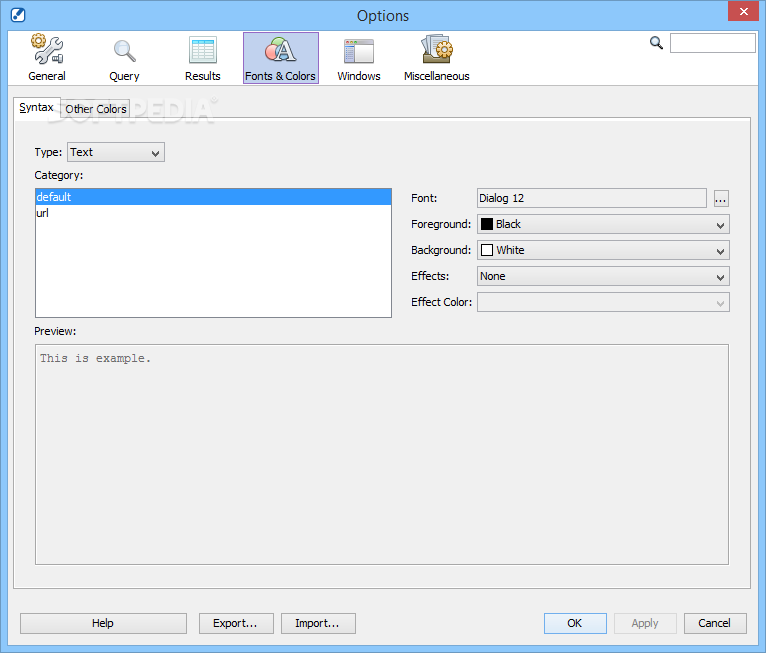Dismiss the dialog with Cancel

715,623
